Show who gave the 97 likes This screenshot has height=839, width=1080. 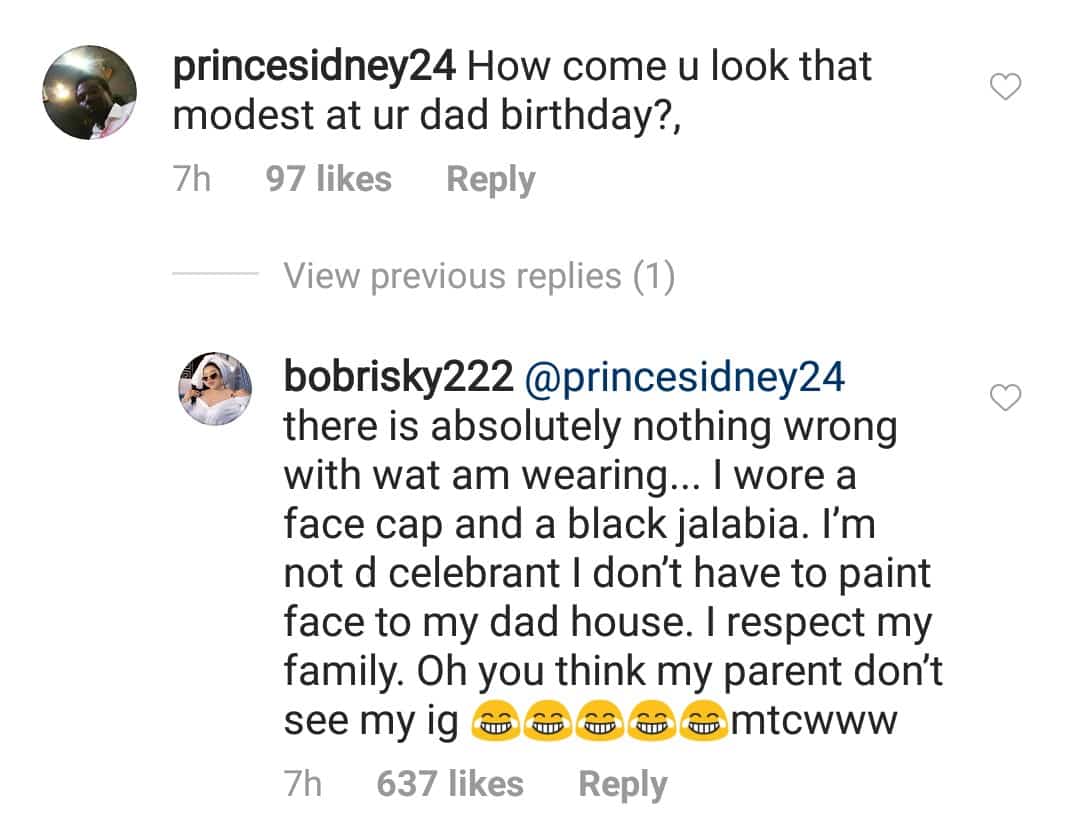coord(329,179)
